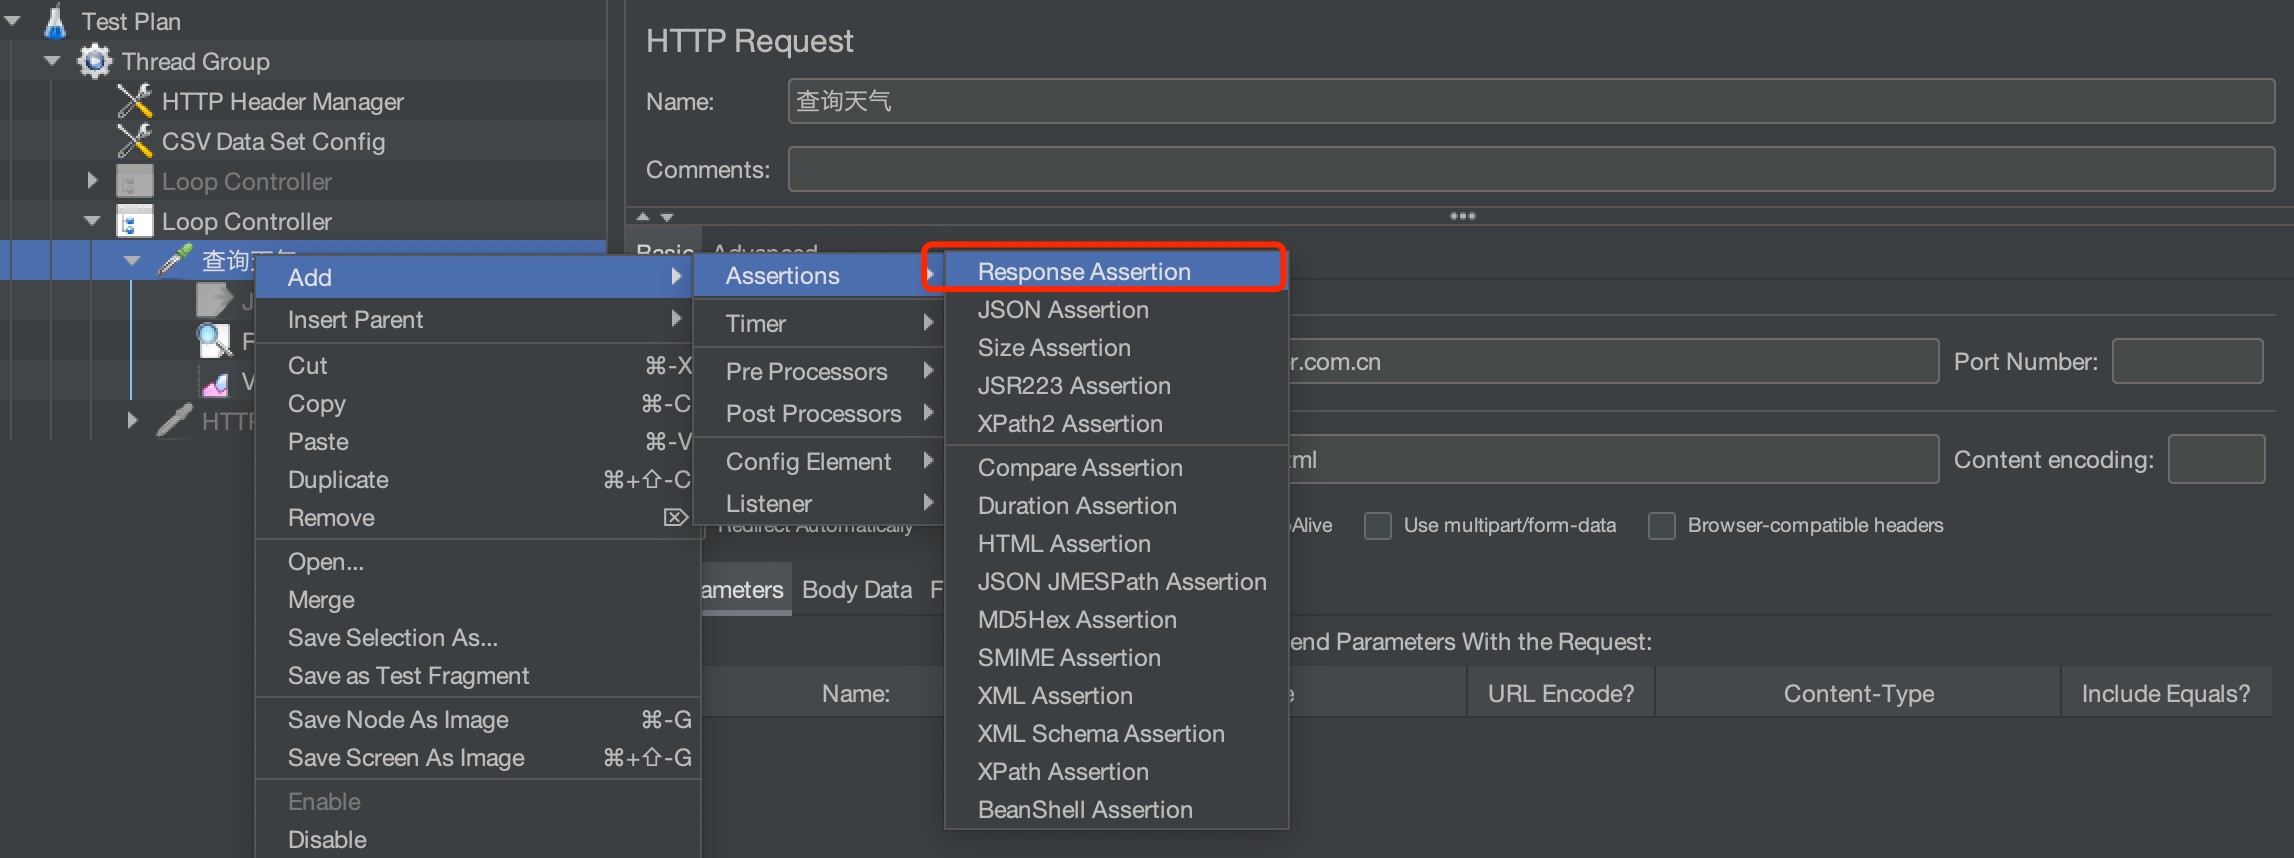Select Compare Assertion
The height and width of the screenshot is (858, 2294).
[x=1116, y=467]
